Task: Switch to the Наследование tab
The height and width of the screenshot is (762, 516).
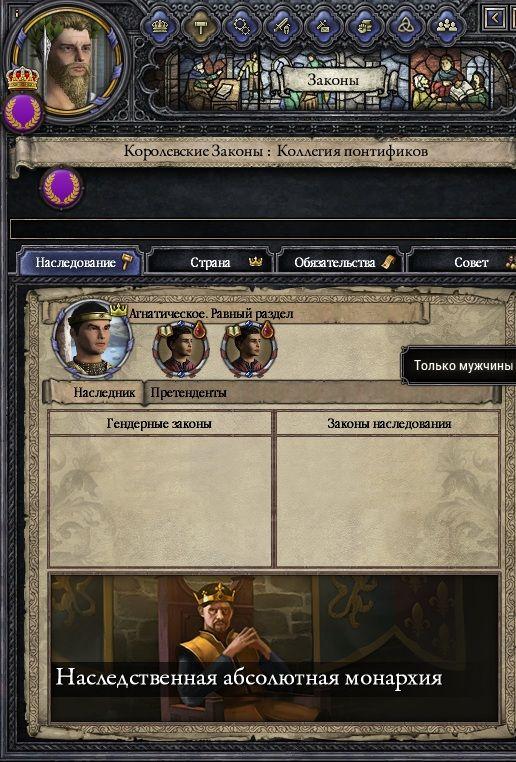Action: (81, 262)
